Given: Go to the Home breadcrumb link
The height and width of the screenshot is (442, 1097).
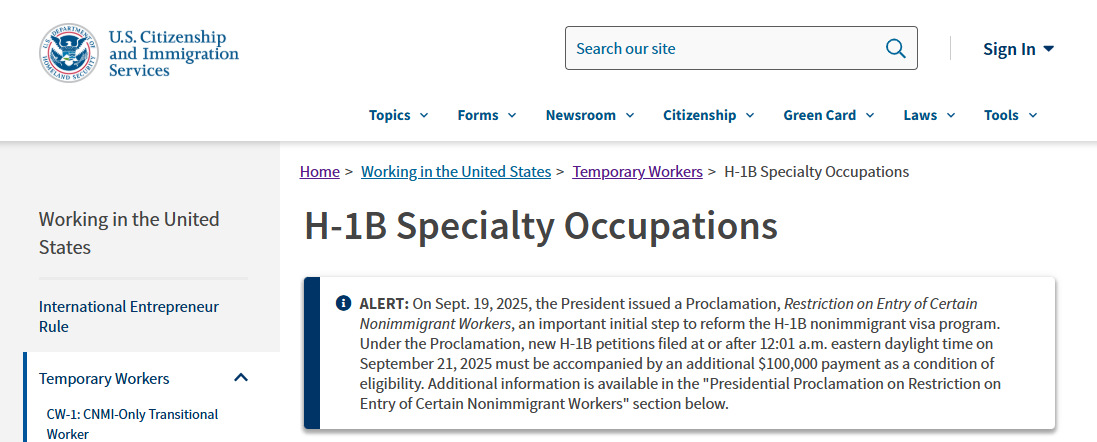Looking at the screenshot, I should pyautogui.click(x=319, y=171).
